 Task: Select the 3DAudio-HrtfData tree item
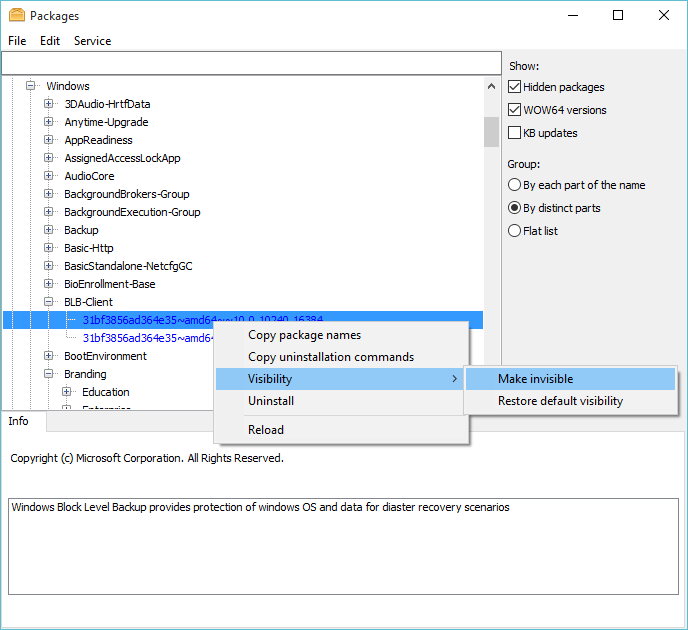pyautogui.click(x=108, y=104)
